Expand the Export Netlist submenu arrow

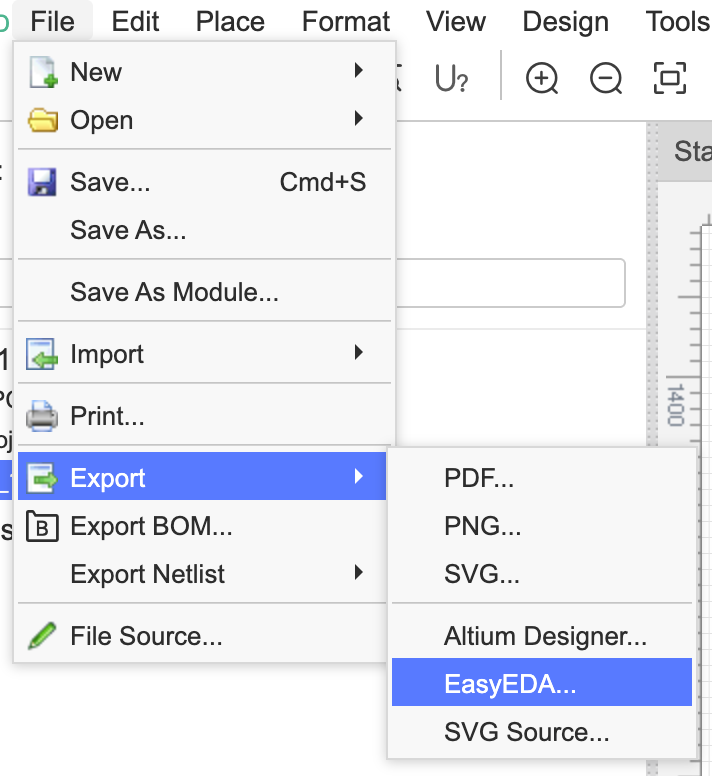pyautogui.click(x=358, y=573)
